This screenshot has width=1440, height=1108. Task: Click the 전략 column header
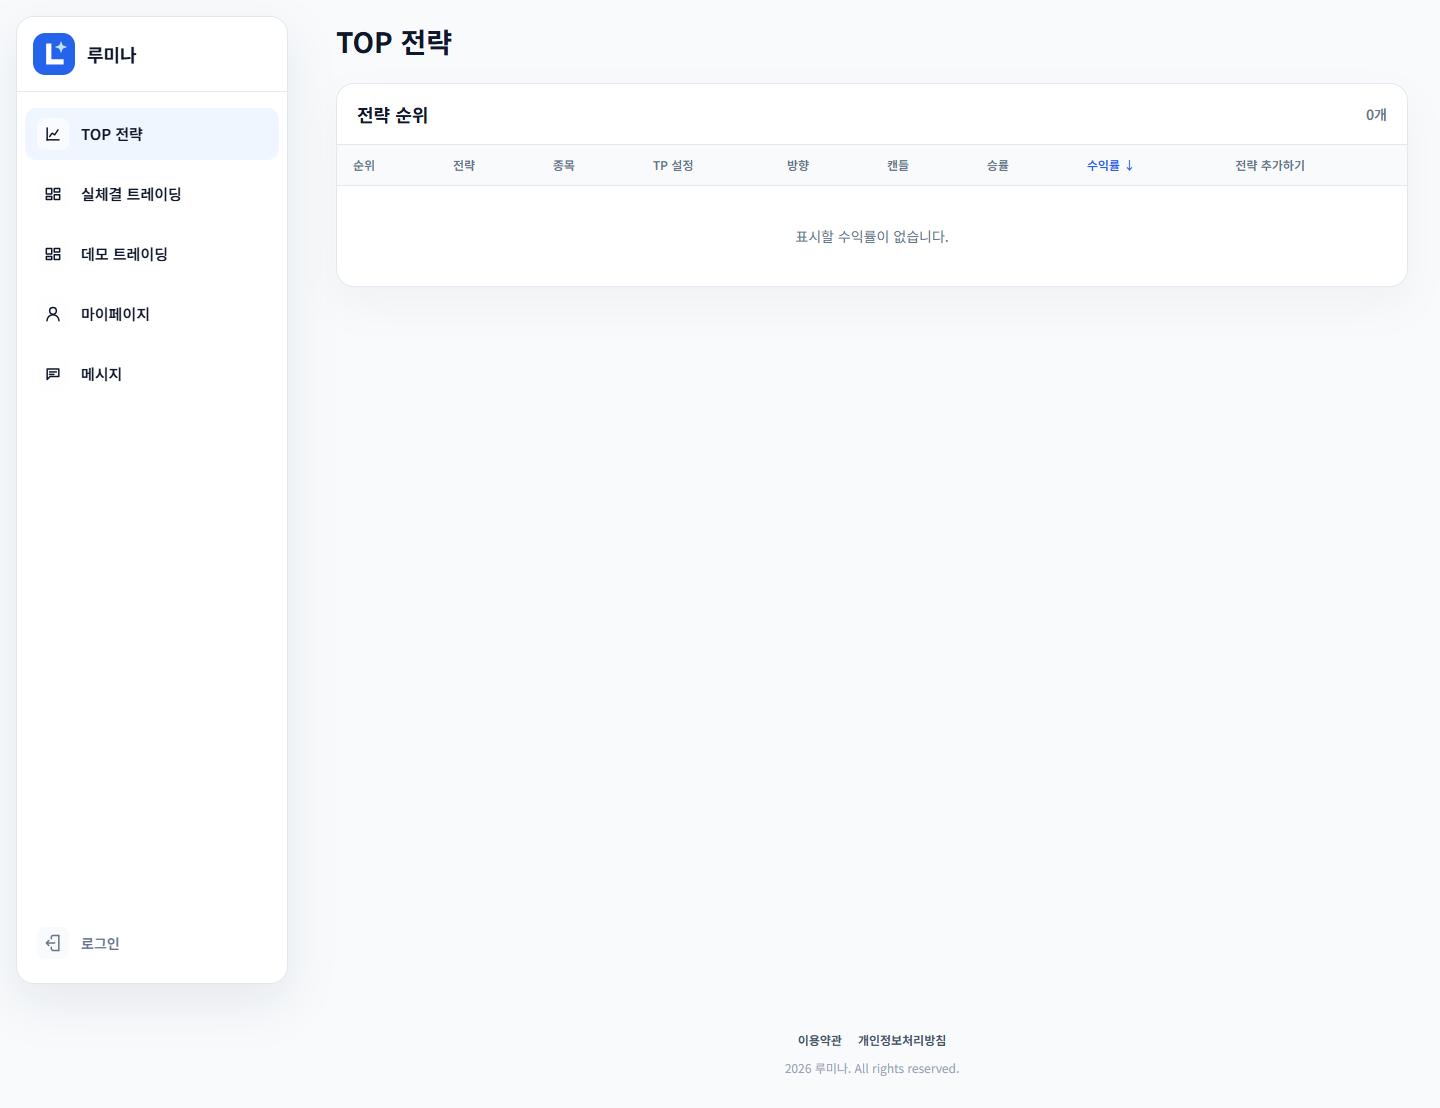click(464, 165)
